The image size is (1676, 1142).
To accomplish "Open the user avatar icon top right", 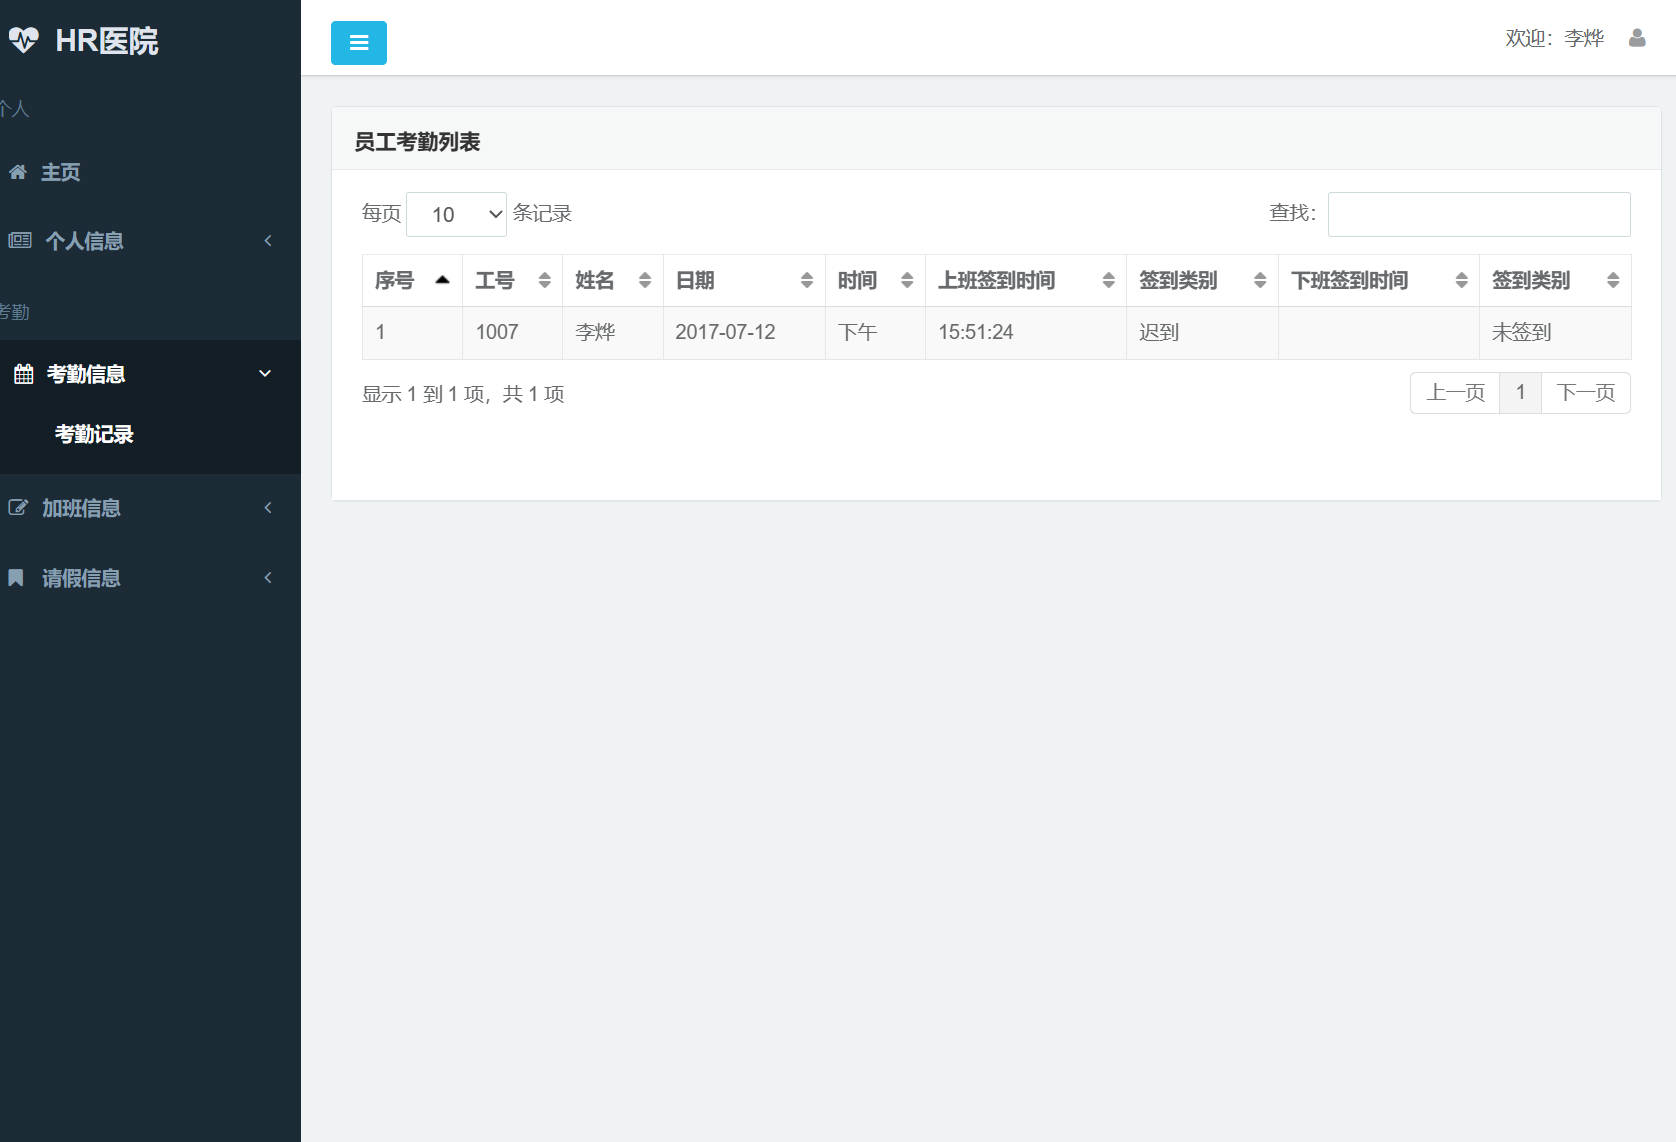I will tap(1638, 38).
